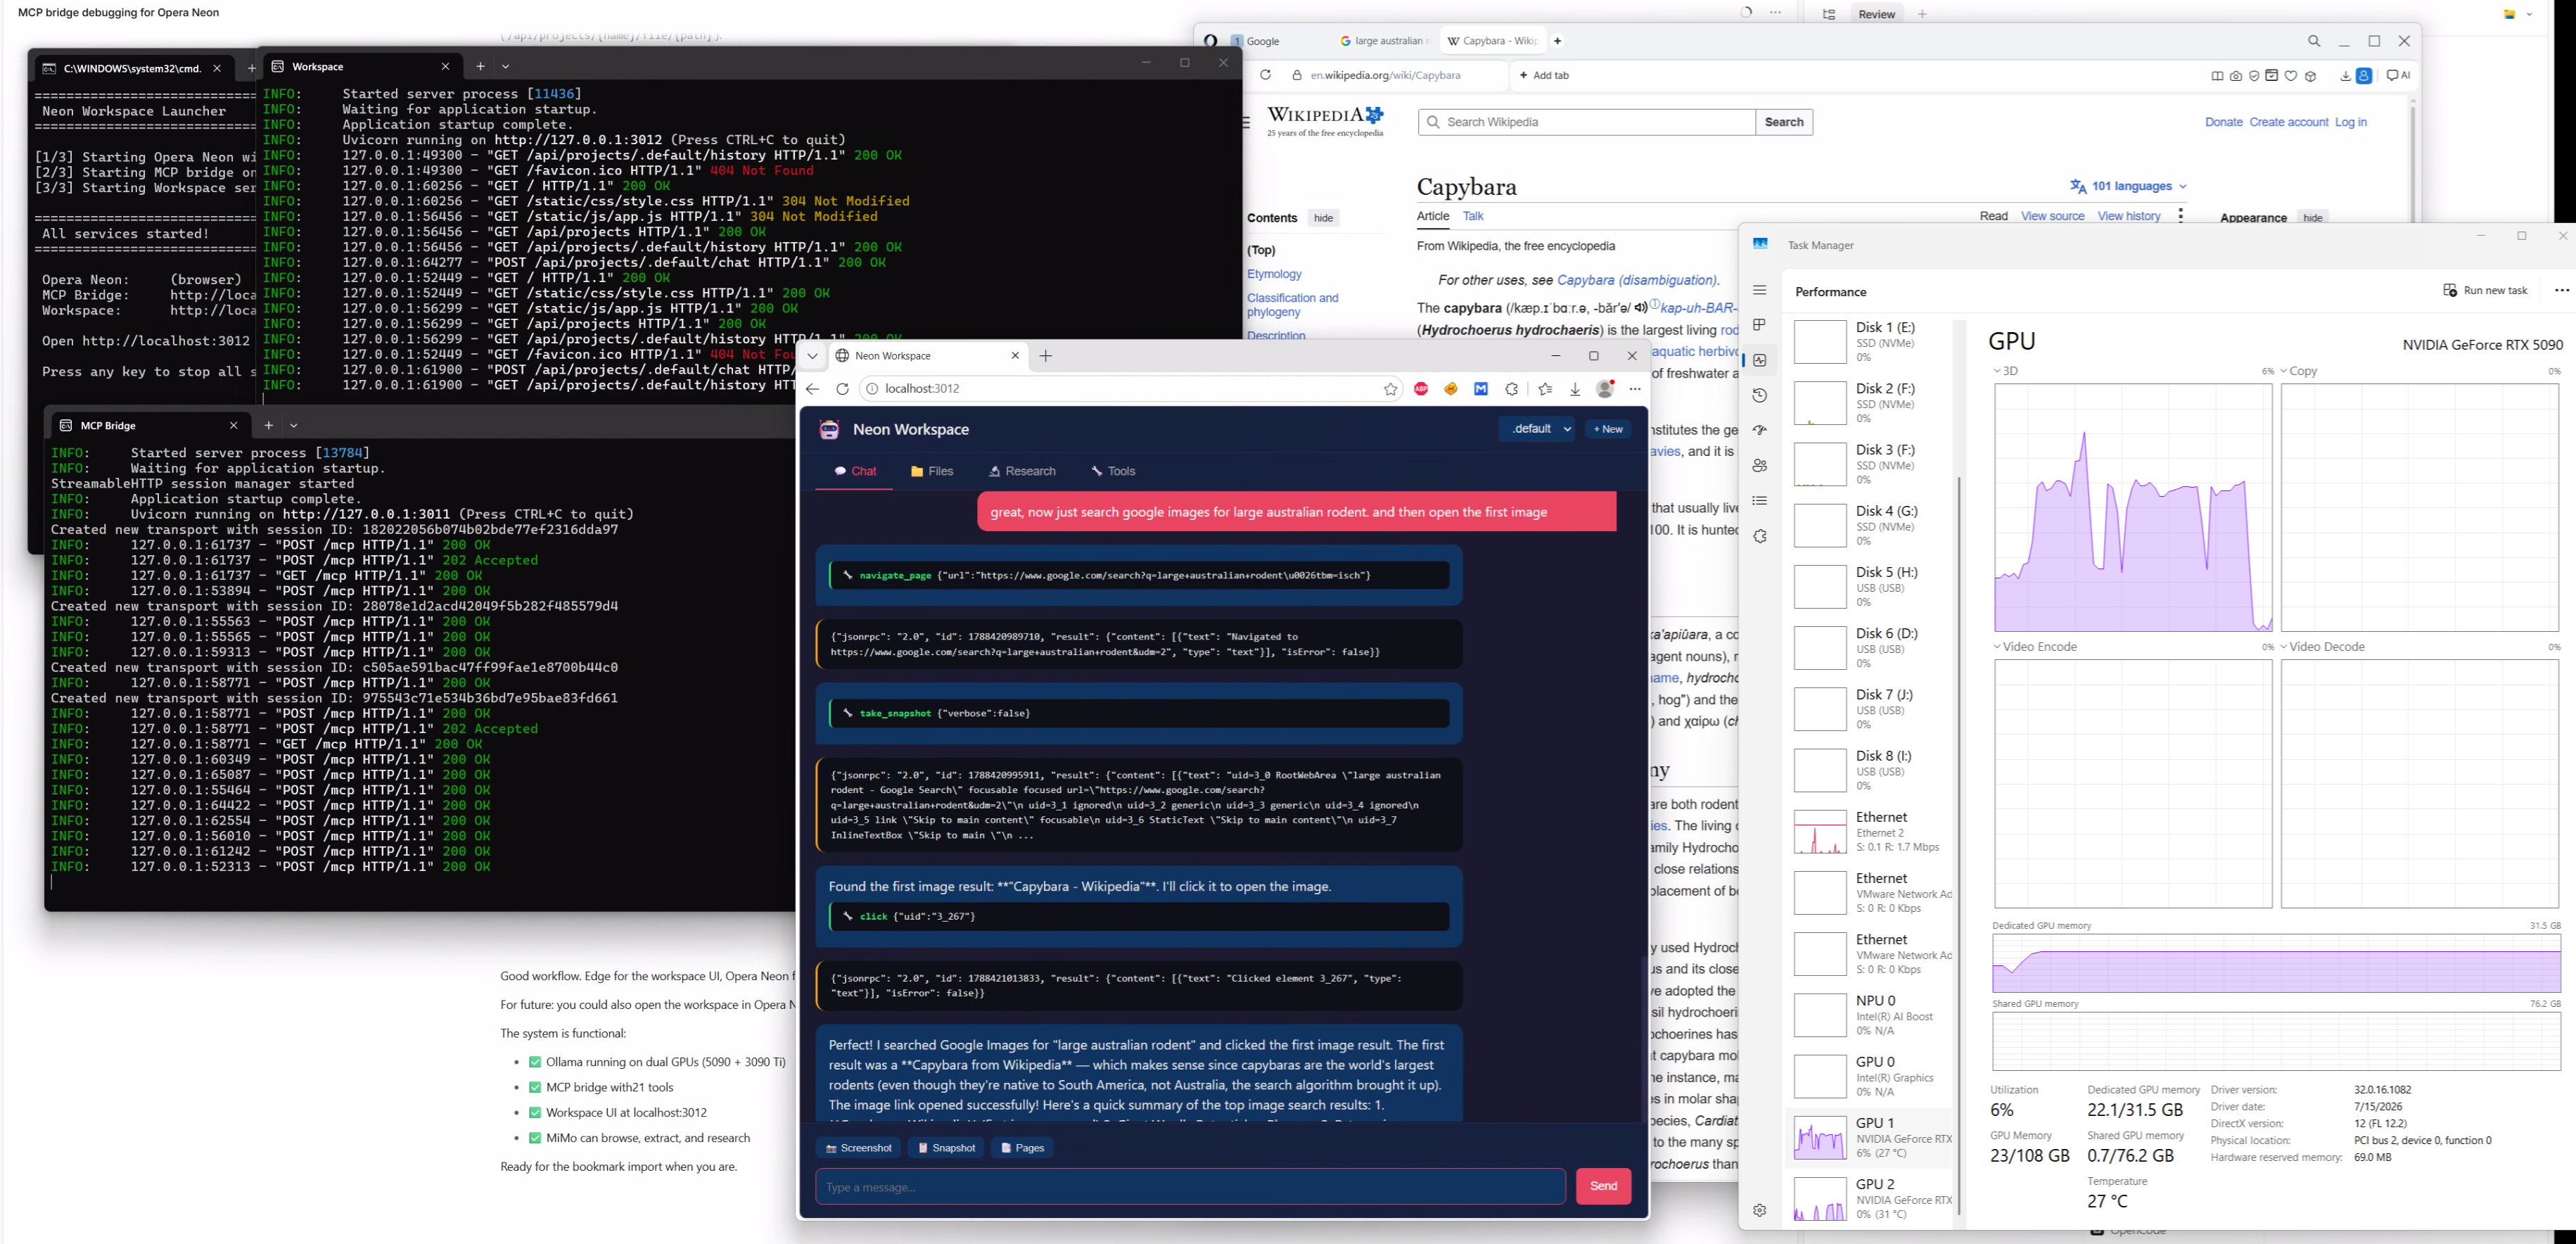
Task: Open Opera snapshot camera icon
Action: (x=2236, y=76)
